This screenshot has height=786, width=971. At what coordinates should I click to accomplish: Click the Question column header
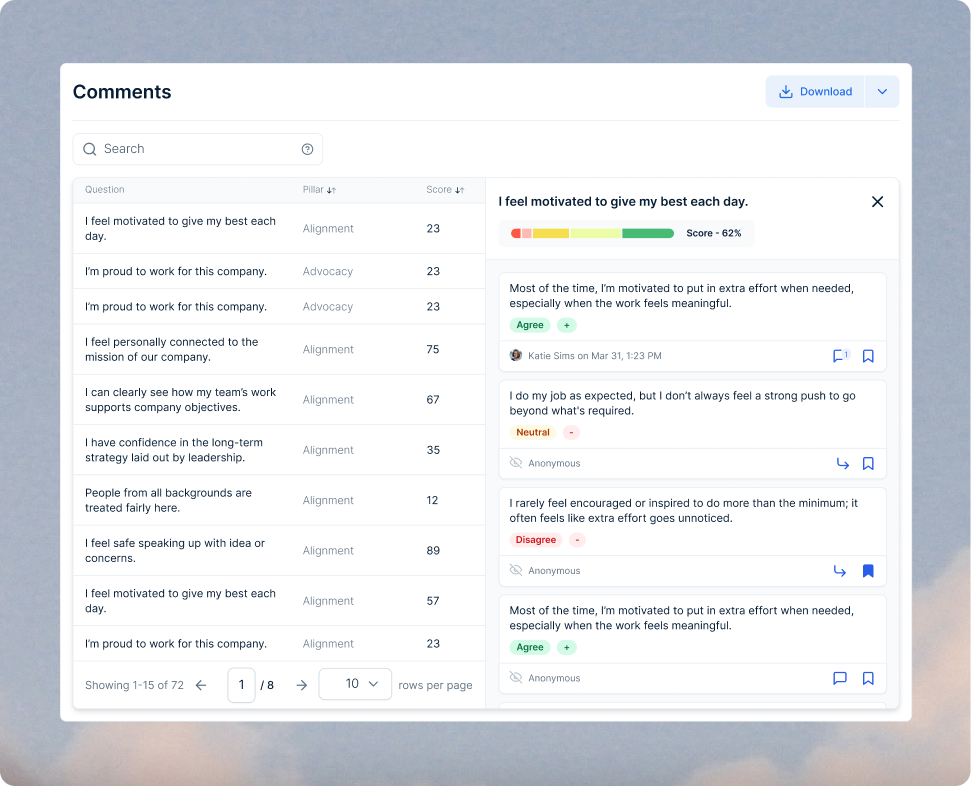tap(105, 190)
